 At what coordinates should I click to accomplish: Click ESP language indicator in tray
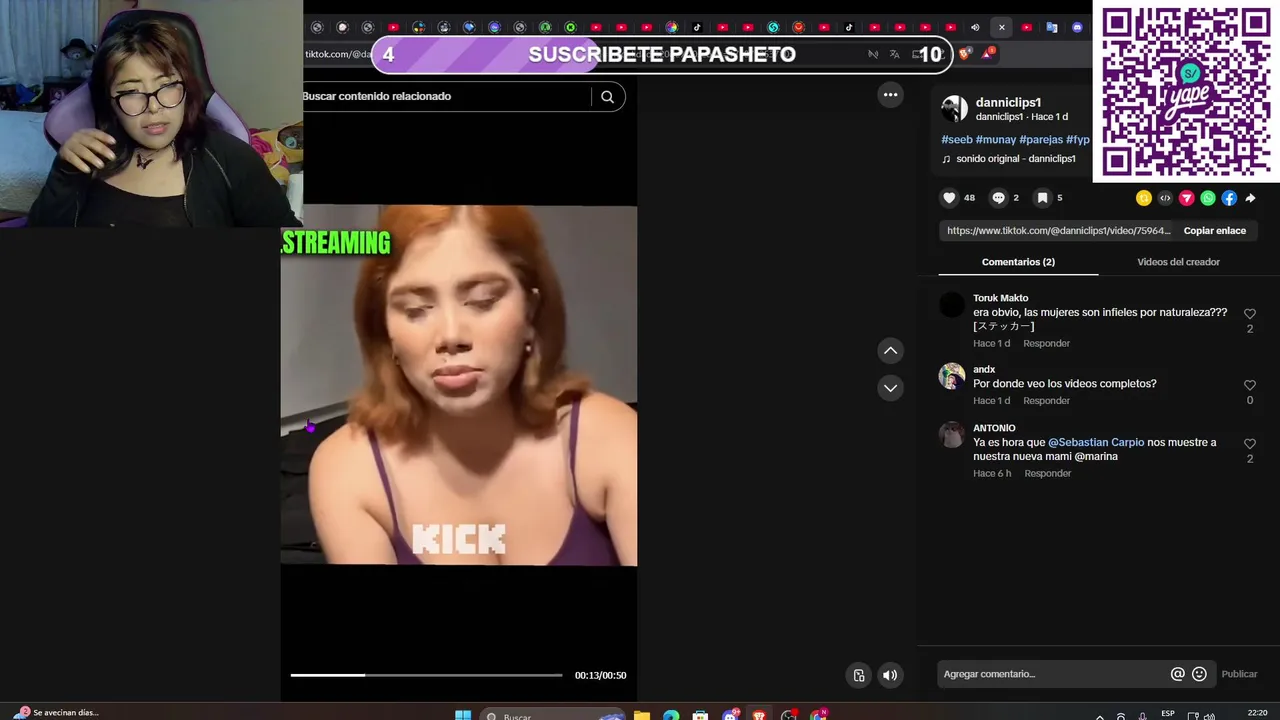click(1167, 713)
